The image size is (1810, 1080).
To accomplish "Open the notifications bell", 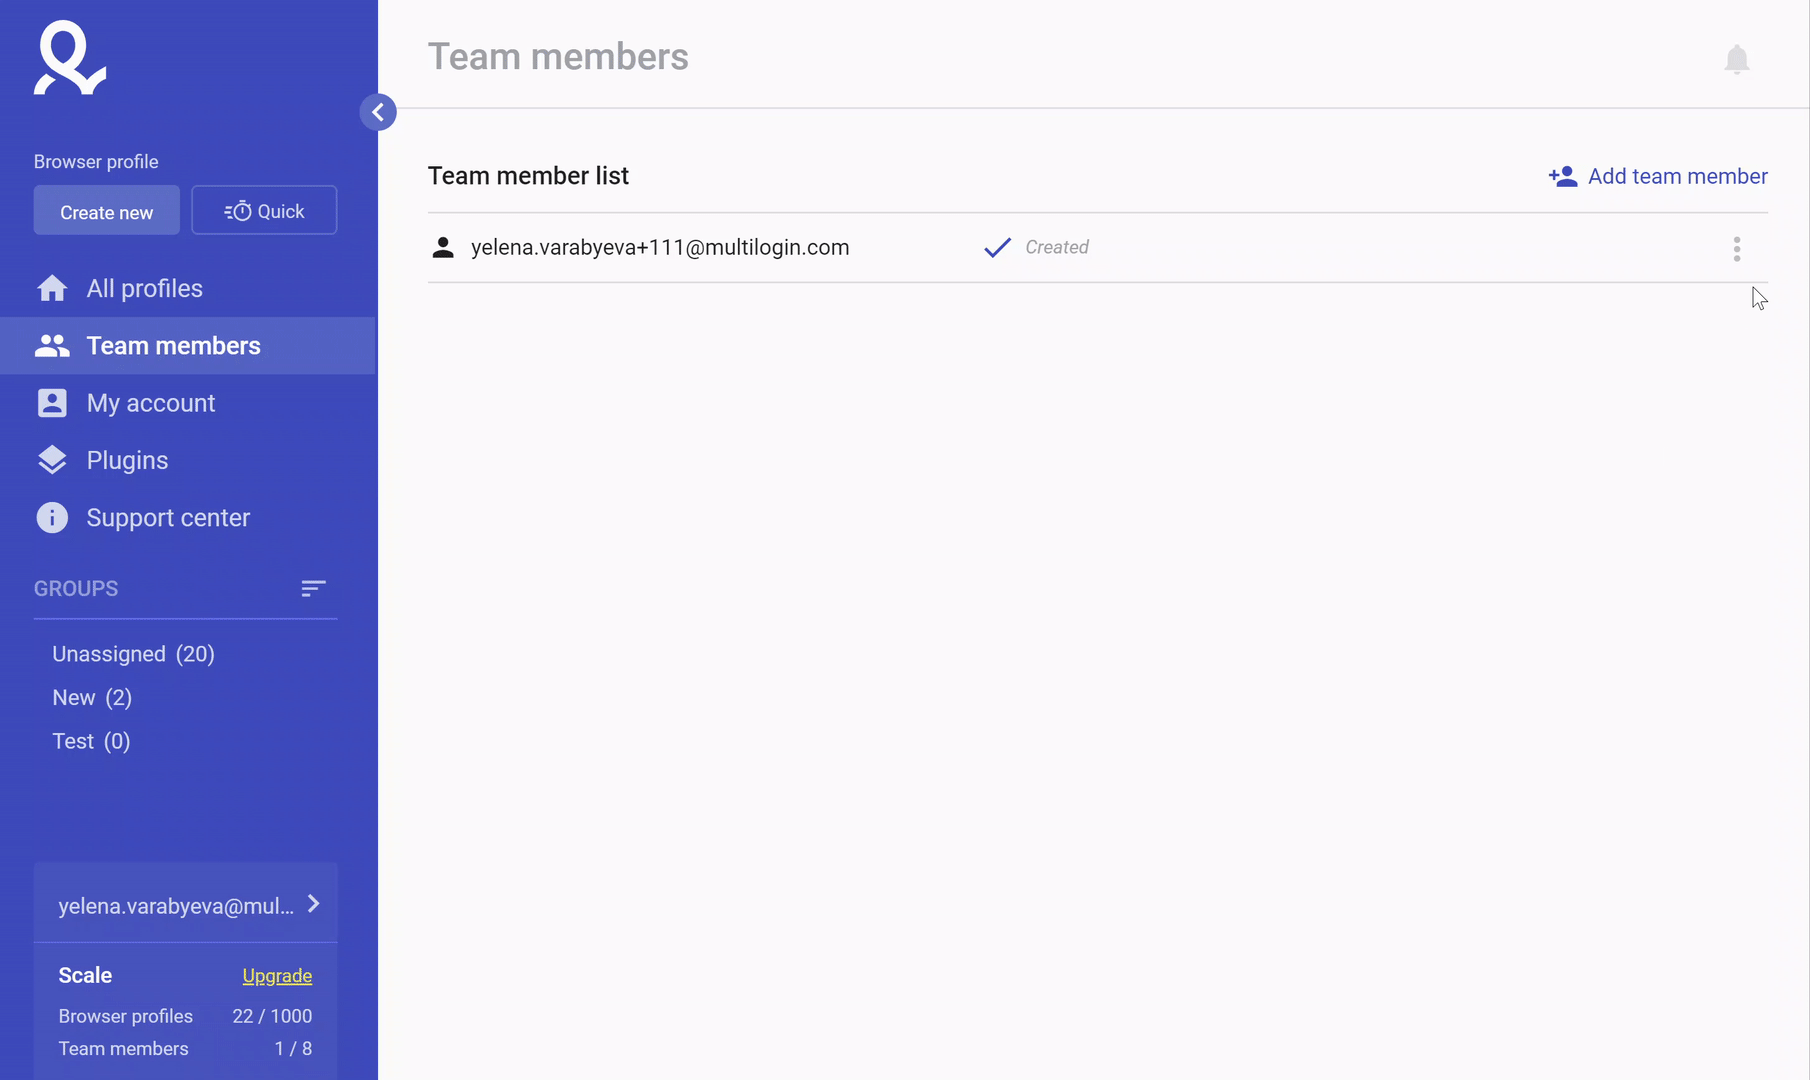I will pyautogui.click(x=1737, y=60).
